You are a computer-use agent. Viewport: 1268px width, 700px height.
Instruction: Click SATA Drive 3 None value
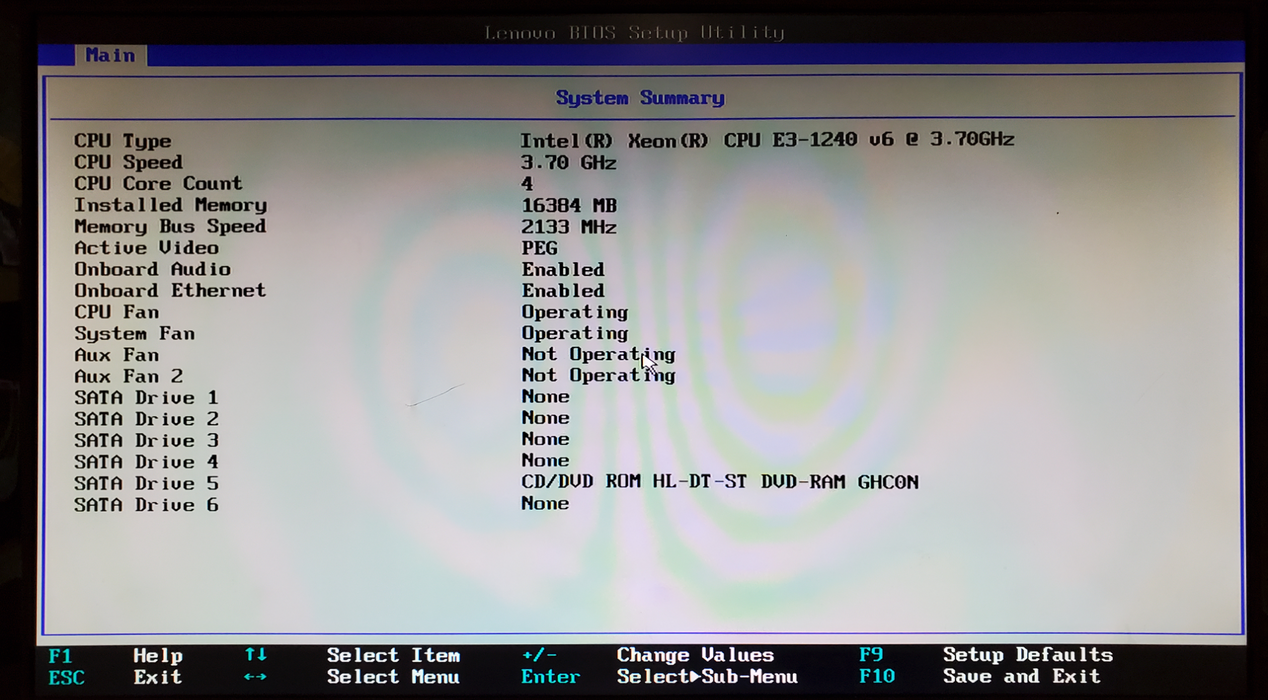click(545, 439)
